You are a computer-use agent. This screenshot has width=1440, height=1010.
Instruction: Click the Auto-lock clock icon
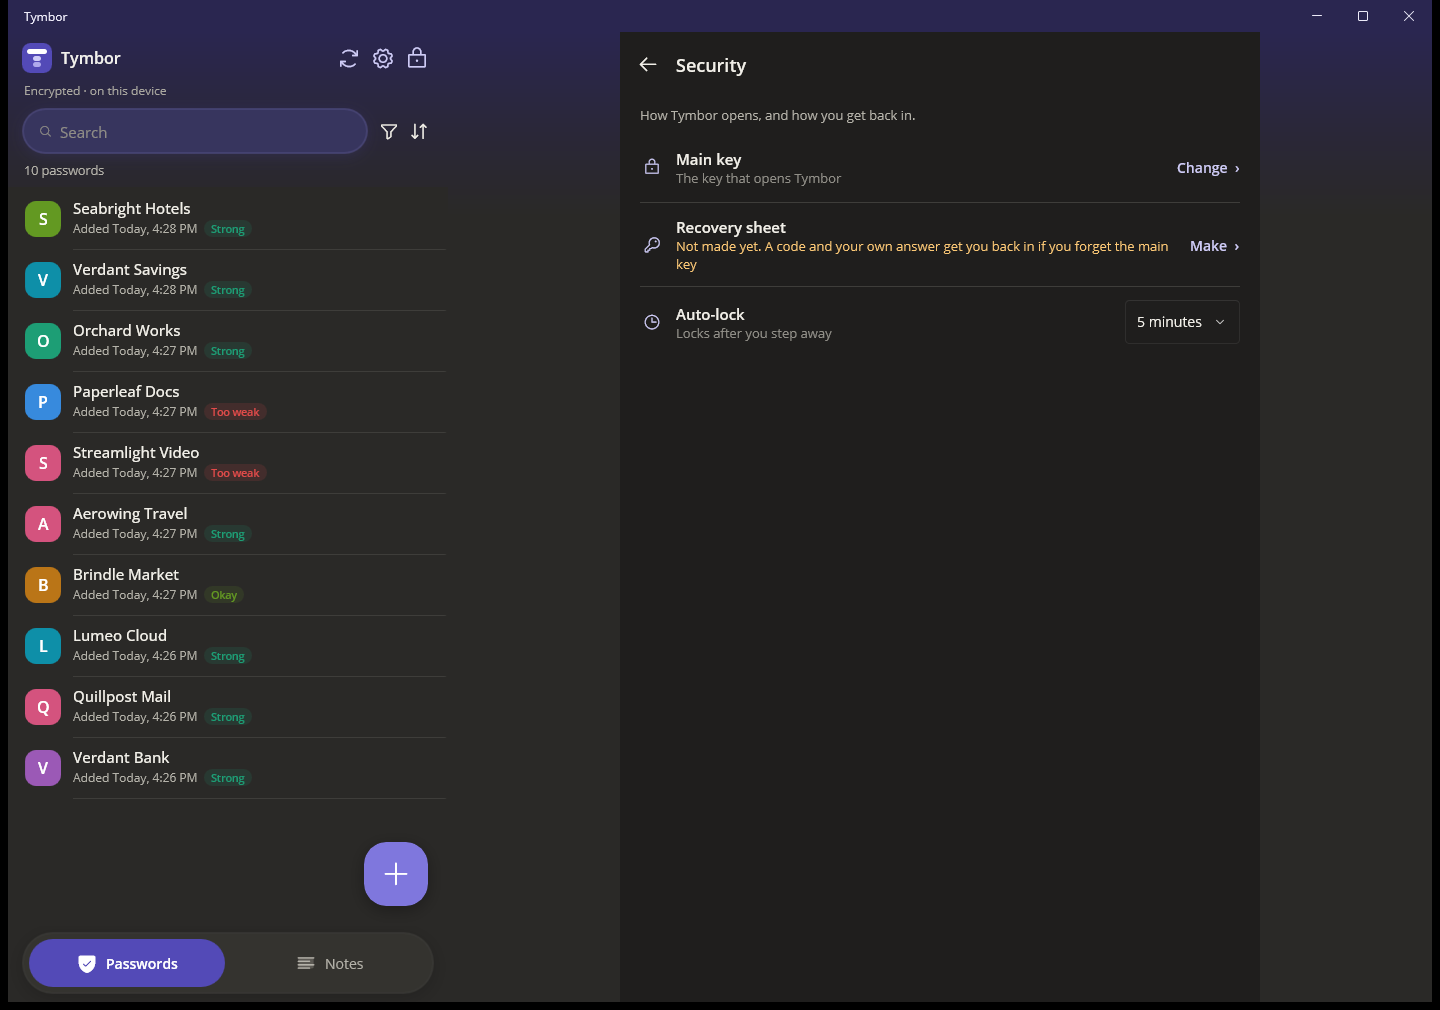coord(652,322)
